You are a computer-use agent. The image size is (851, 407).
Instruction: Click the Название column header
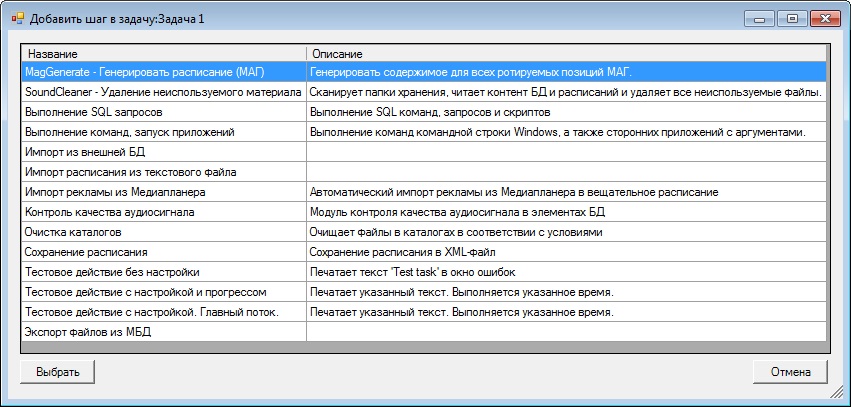coord(164,54)
